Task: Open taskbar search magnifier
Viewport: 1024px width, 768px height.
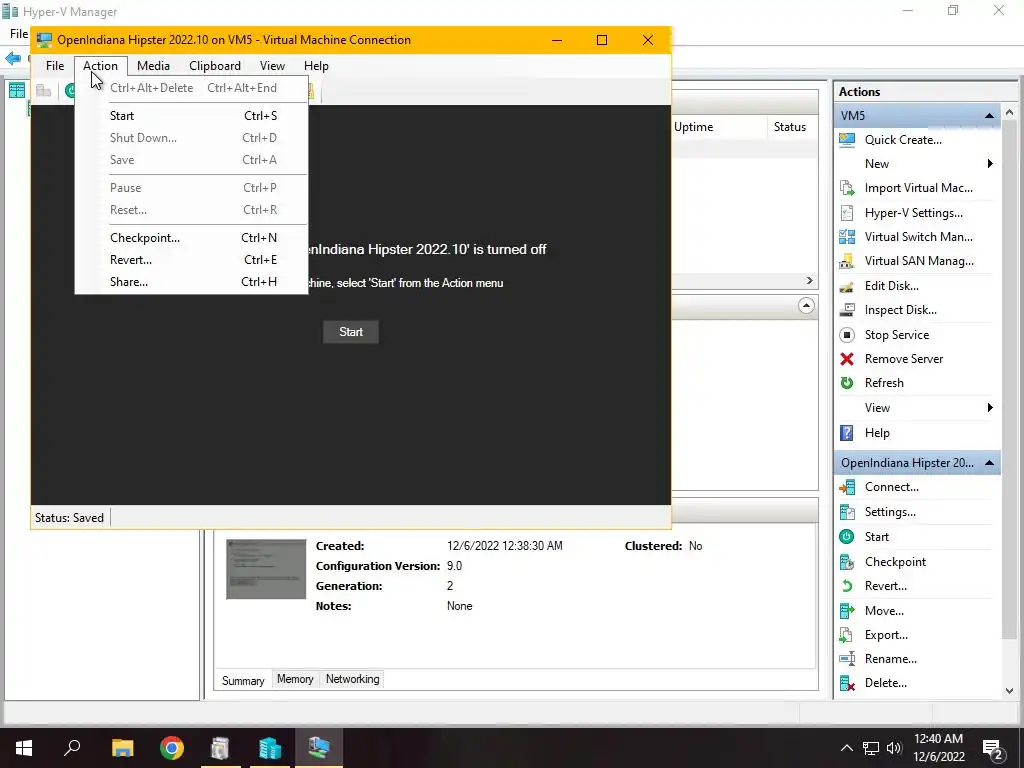Action: click(72, 748)
